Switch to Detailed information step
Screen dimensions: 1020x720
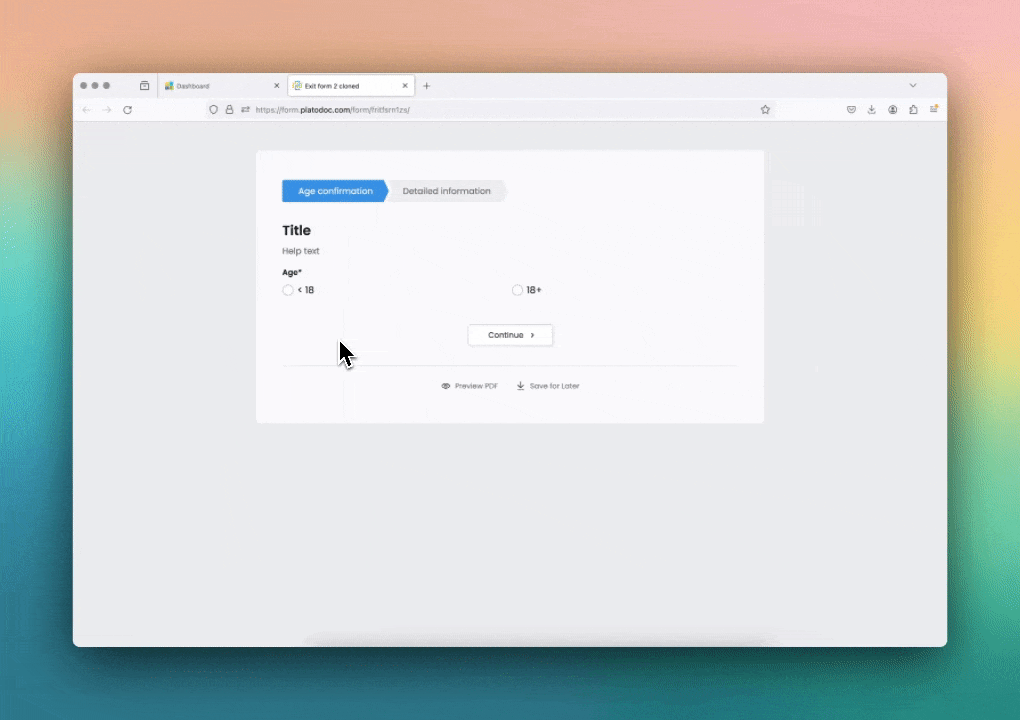446,191
